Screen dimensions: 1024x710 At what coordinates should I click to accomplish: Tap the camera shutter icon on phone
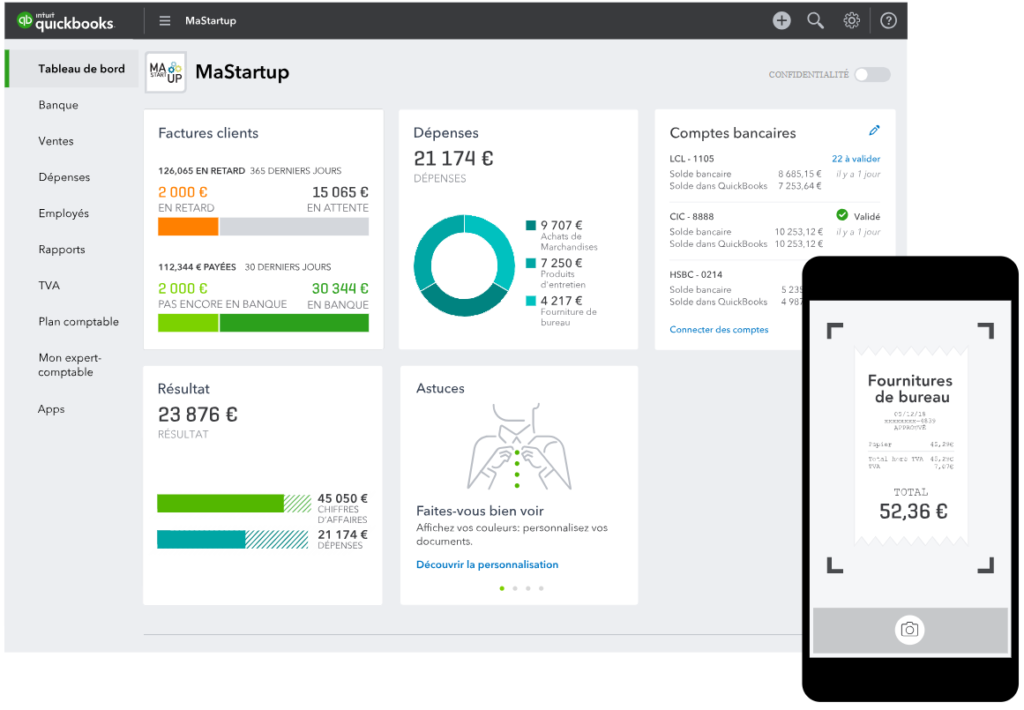point(910,630)
